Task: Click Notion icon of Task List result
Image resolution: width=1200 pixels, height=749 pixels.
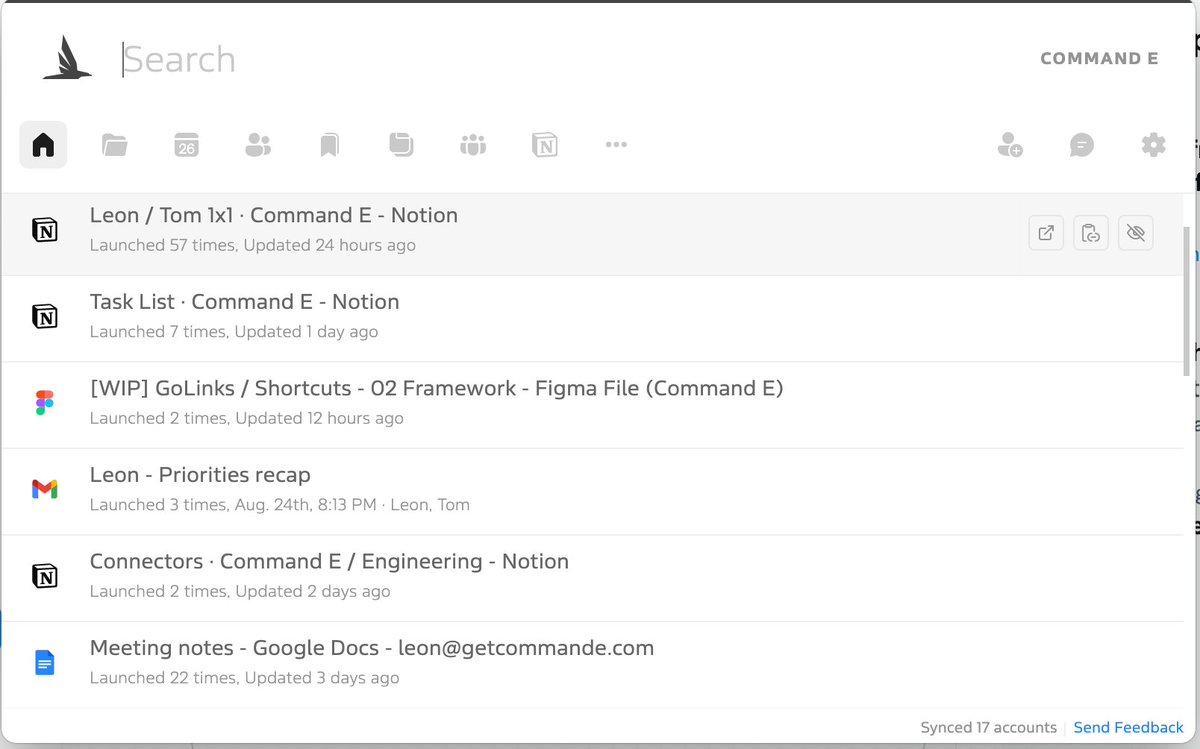Action: coord(44,317)
